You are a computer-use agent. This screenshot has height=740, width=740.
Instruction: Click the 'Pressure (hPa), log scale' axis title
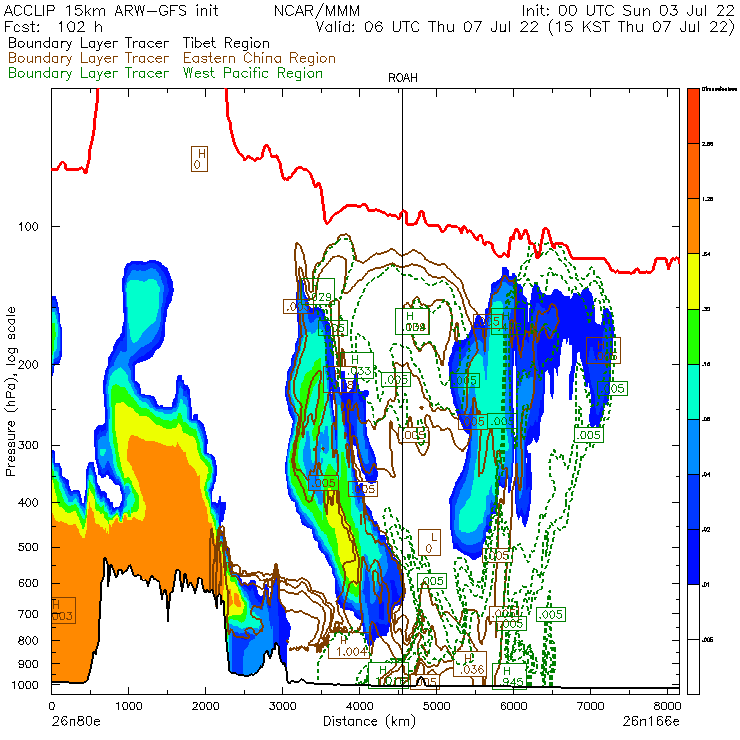click(x=10, y=392)
